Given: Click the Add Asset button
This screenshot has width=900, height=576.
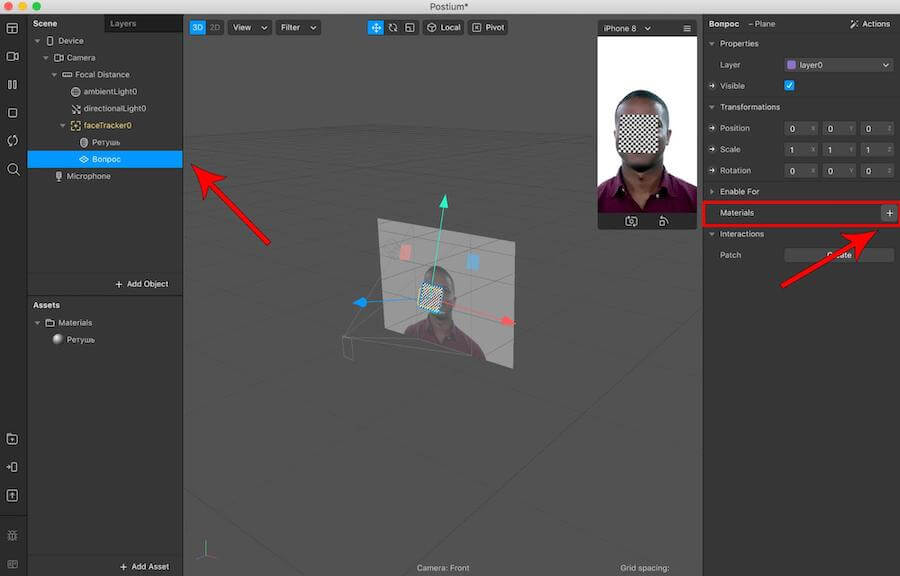Looking at the screenshot, I should (144, 567).
